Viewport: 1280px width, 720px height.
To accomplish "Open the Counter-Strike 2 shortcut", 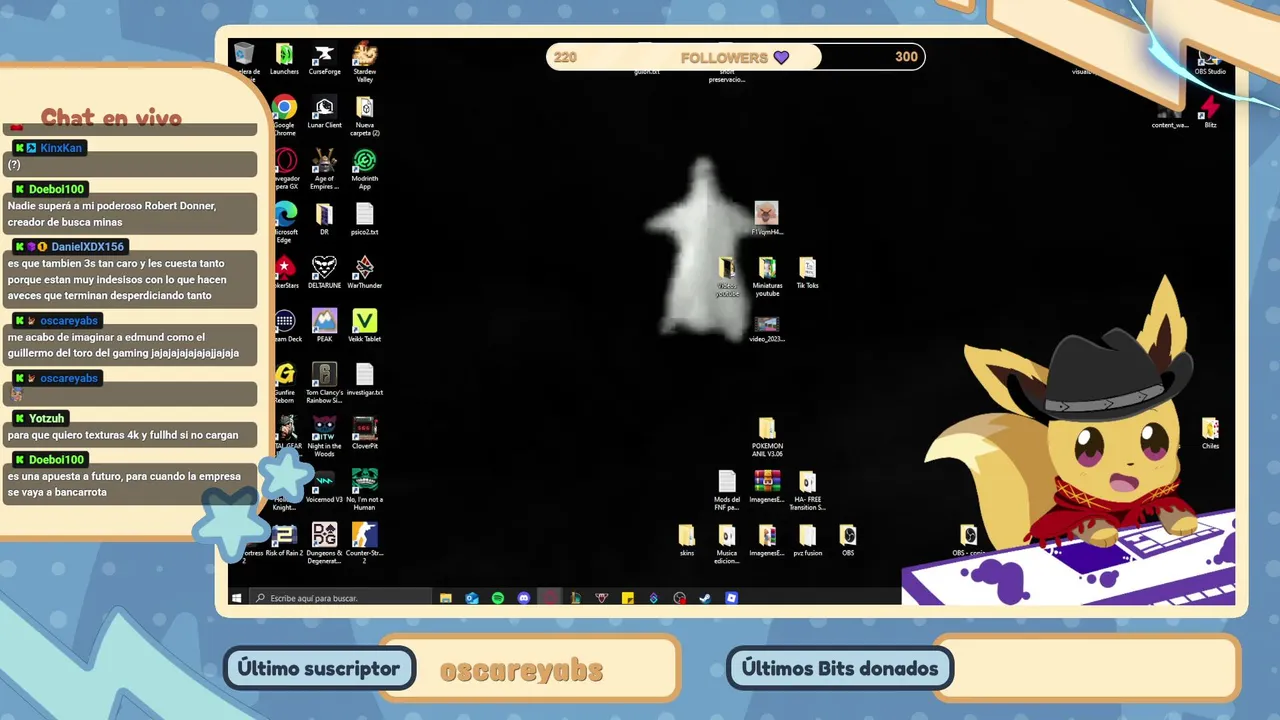I will (x=364, y=544).
